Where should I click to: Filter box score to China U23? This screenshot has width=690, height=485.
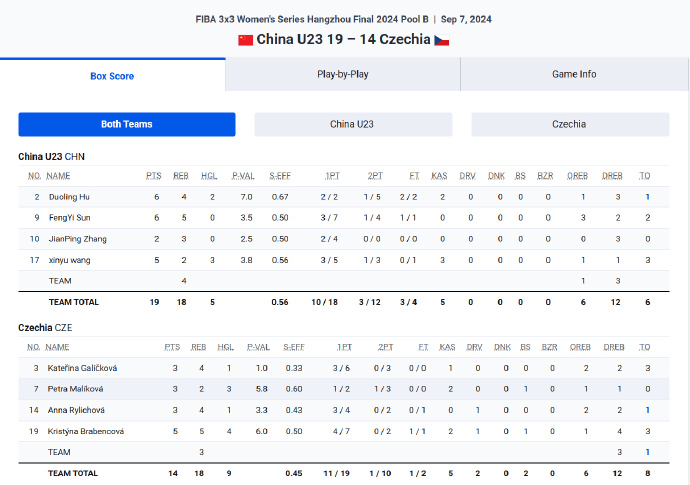click(x=353, y=124)
